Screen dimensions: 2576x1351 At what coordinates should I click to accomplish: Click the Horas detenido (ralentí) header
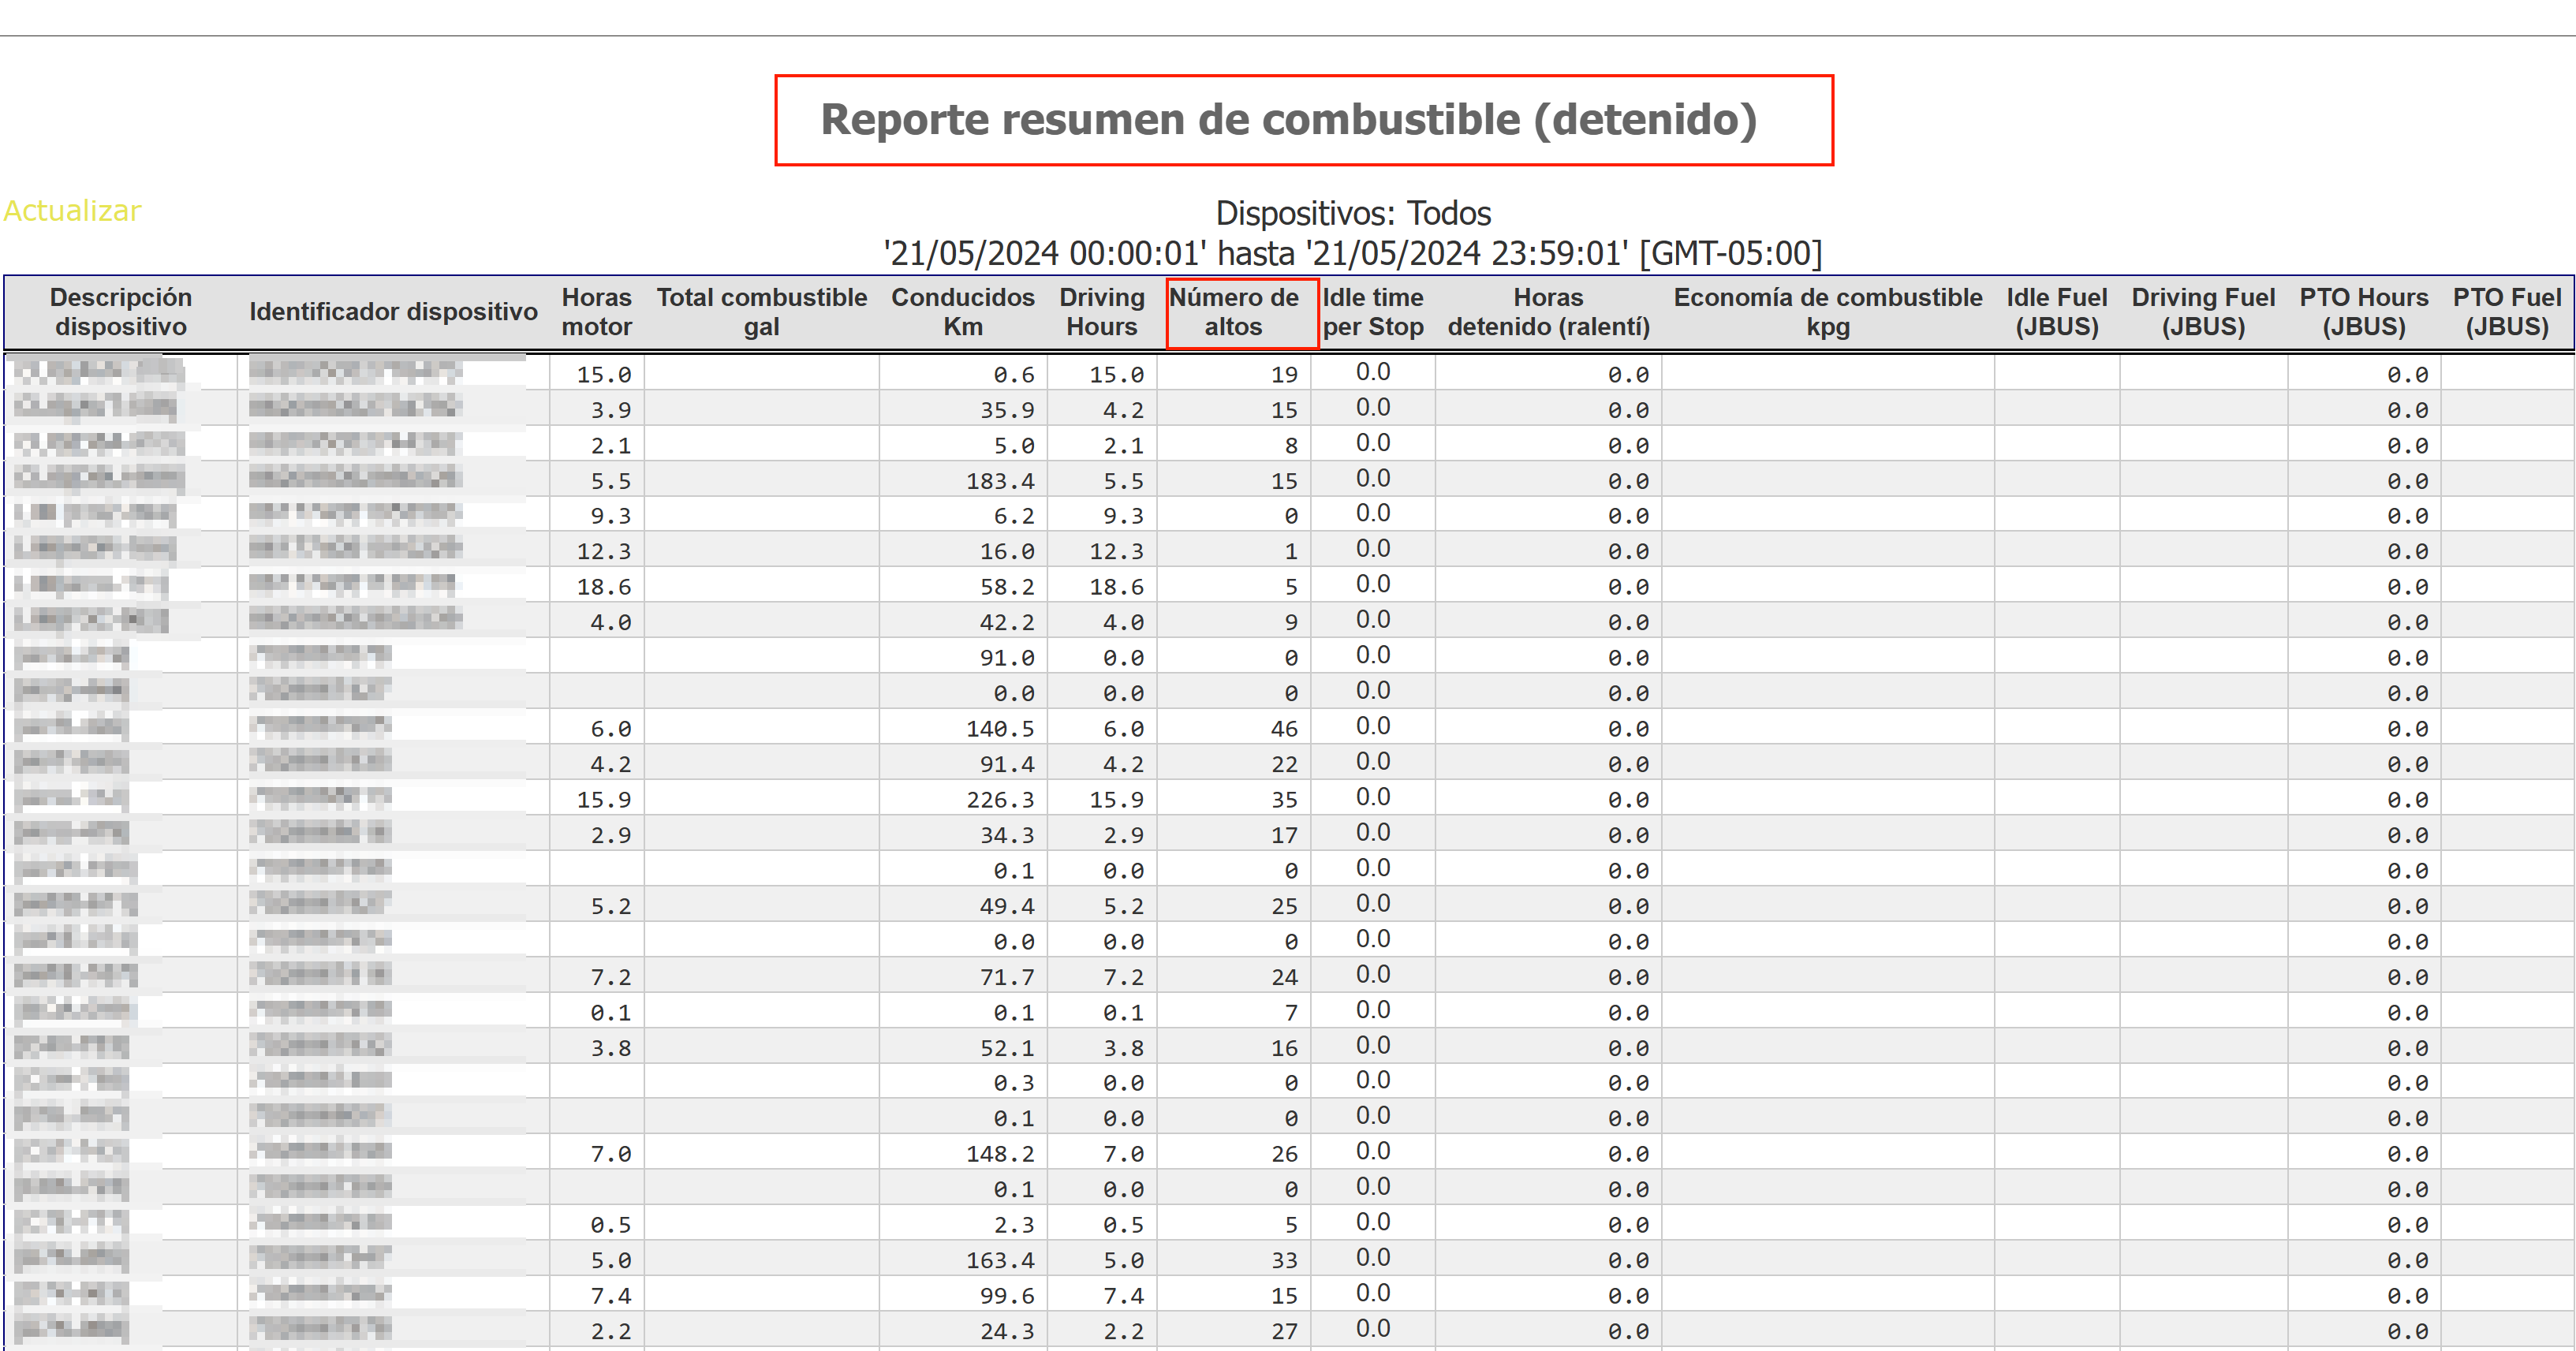click(x=1548, y=312)
